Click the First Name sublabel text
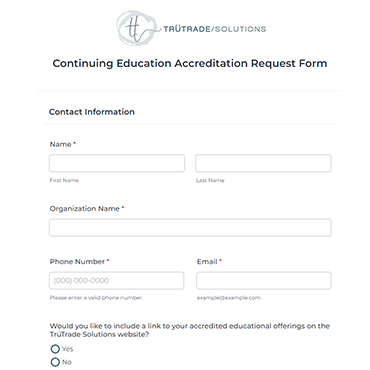This screenshot has width=370, height=370. tap(64, 180)
